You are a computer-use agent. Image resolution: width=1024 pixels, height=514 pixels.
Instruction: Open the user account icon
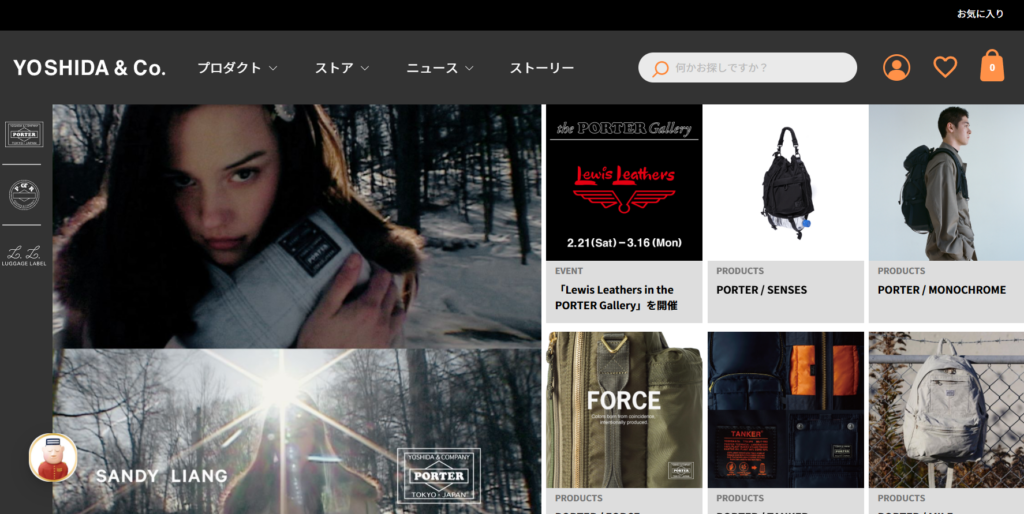(x=896, y=67)
